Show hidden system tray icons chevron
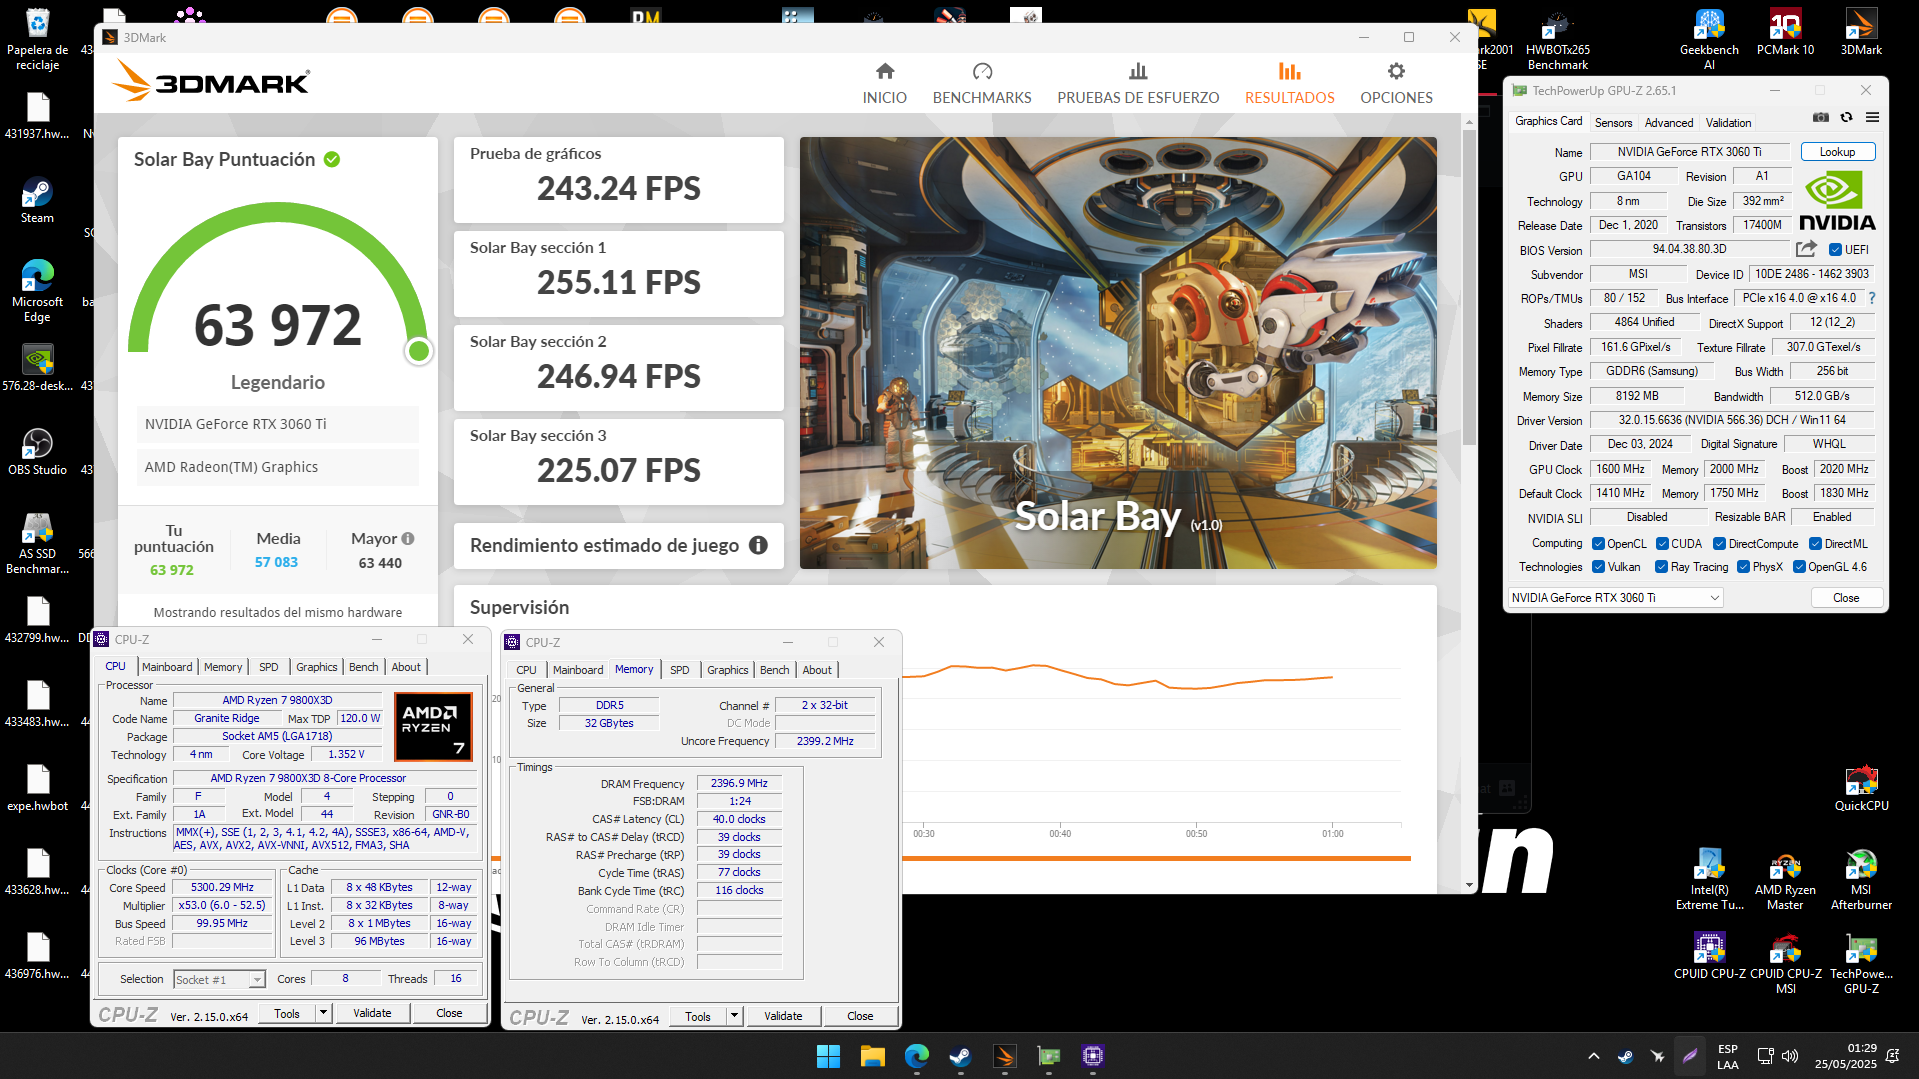The height and width of the screenshot is (1079, 1919). (1594, 1056)
